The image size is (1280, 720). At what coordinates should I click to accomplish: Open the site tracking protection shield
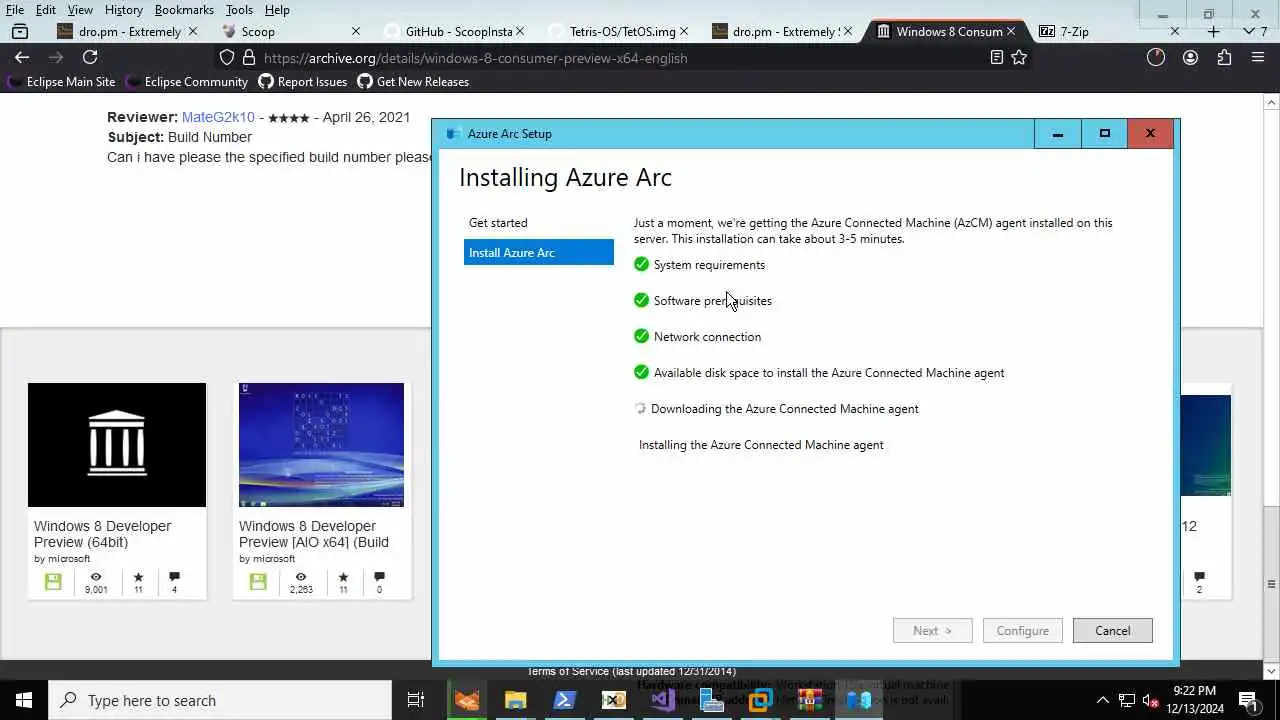click(227, 58)
